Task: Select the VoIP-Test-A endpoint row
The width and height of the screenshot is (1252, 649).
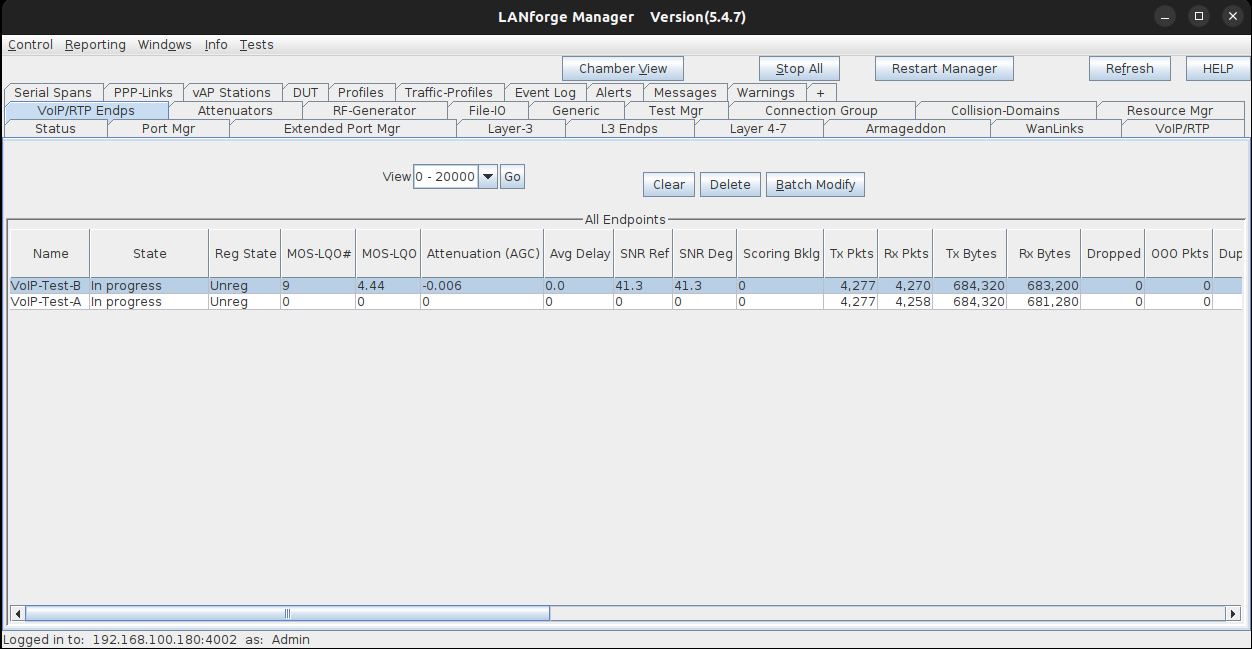Action: click(625, 302)
